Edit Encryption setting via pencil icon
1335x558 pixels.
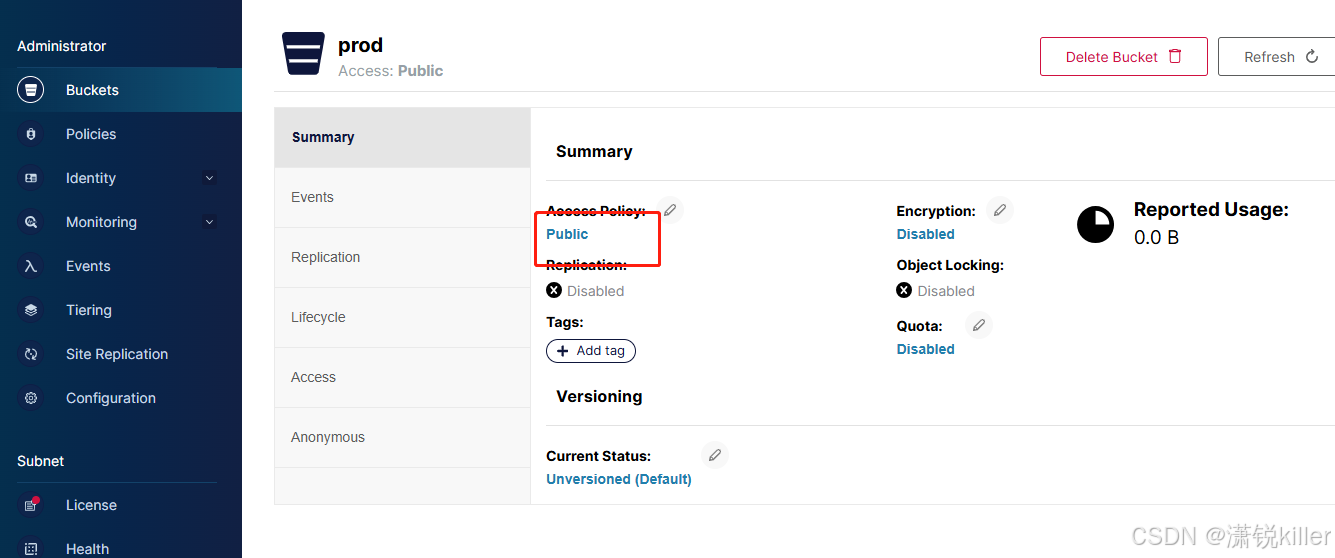999,210
